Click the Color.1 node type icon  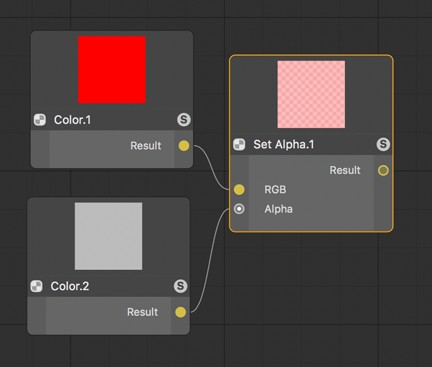coord(40,120)
